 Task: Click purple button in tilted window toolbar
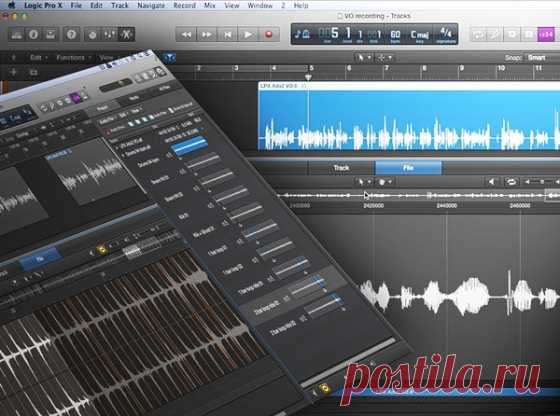pos(75,97)
